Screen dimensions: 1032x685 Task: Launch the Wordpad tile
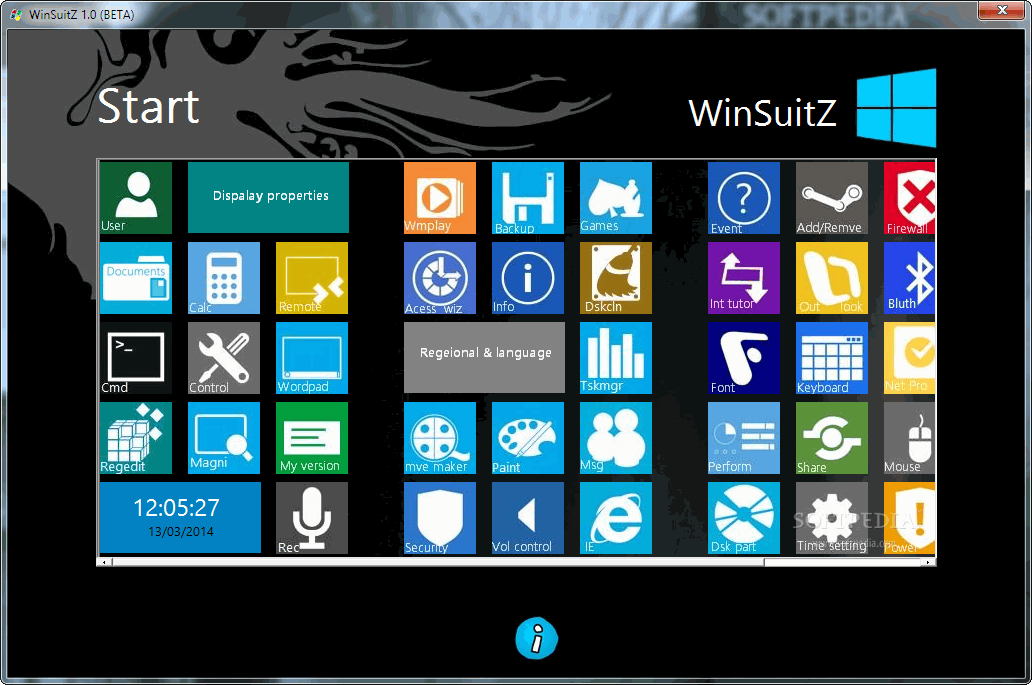(312, 358)
